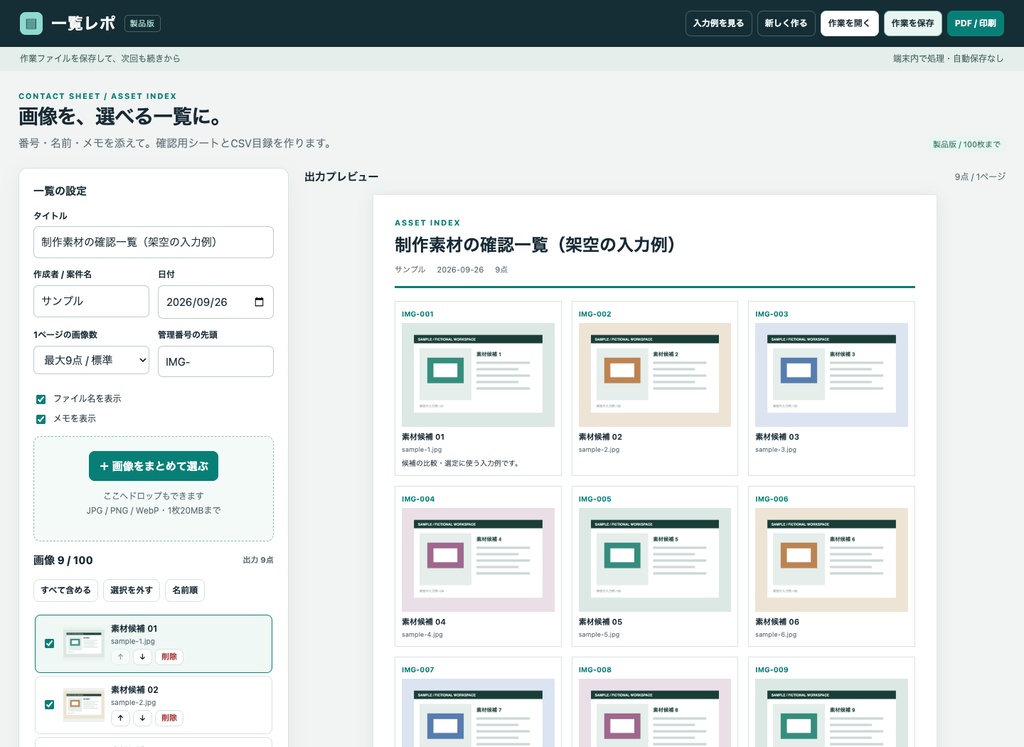Image resolution: width=1024 pixels, height=747 pixels.
Task: Click IMG-004 preview image
Action: pyautogui.click(x=478, y=560)
